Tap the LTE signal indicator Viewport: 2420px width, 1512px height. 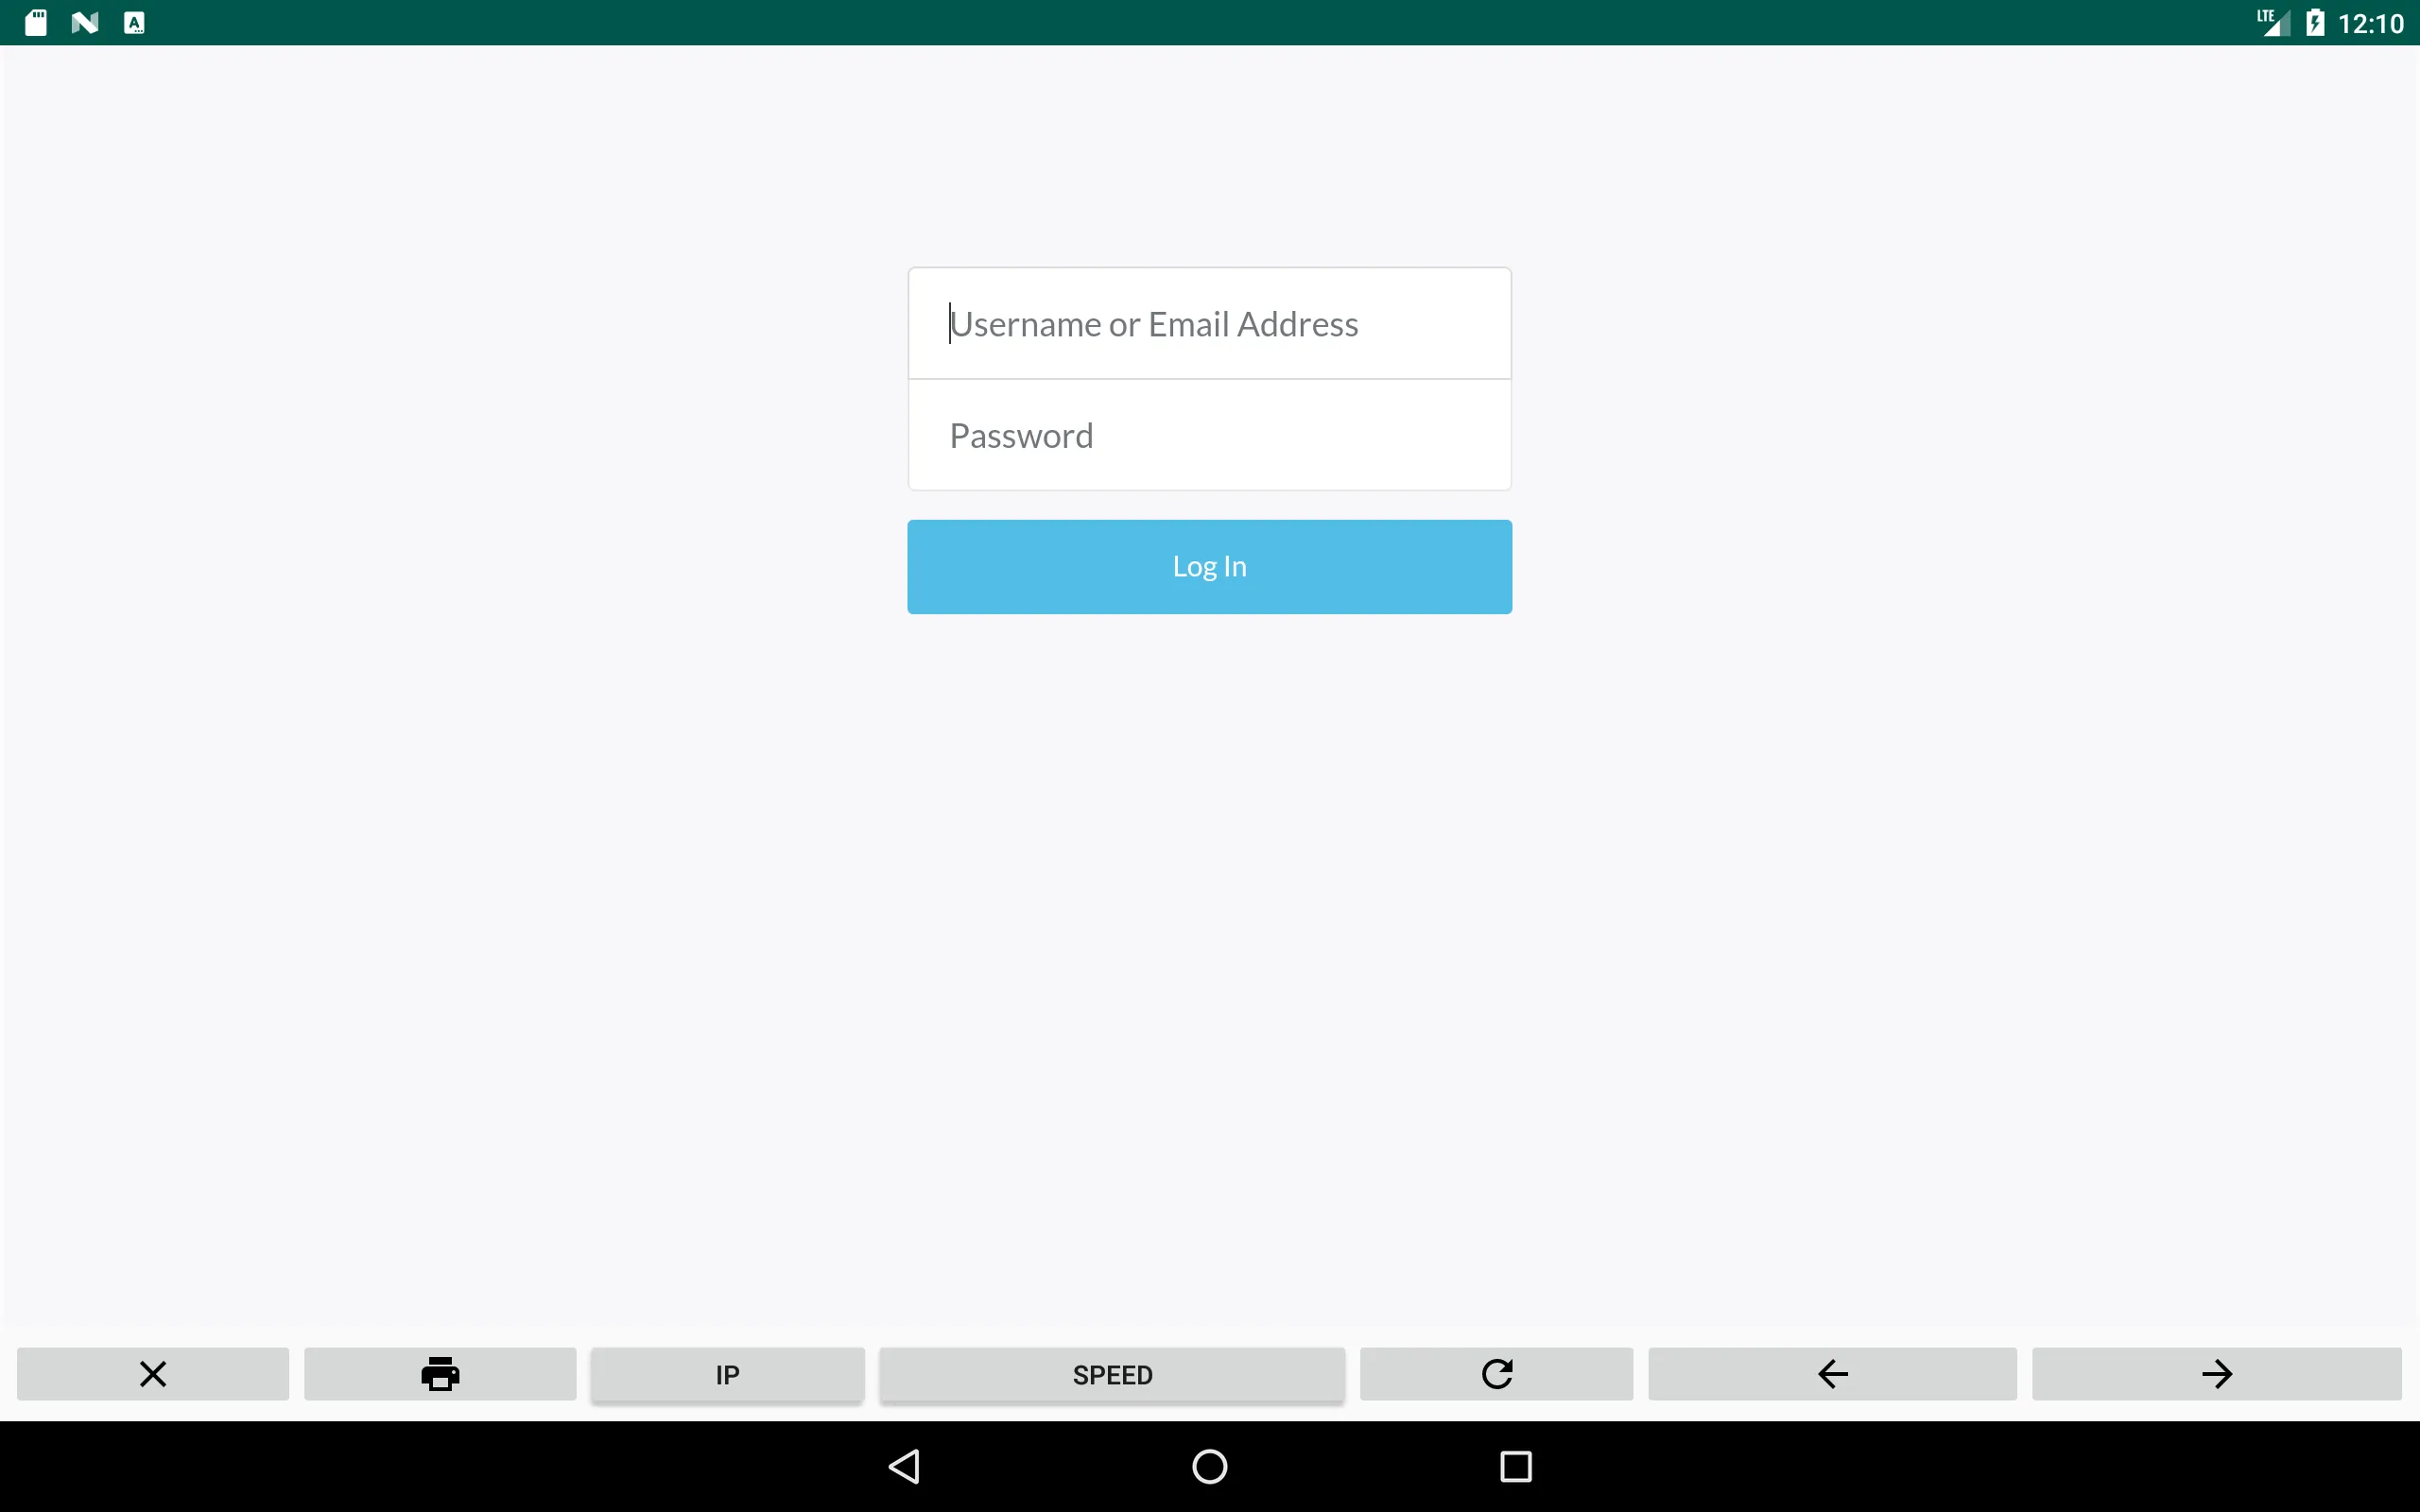click(2273, 22)
